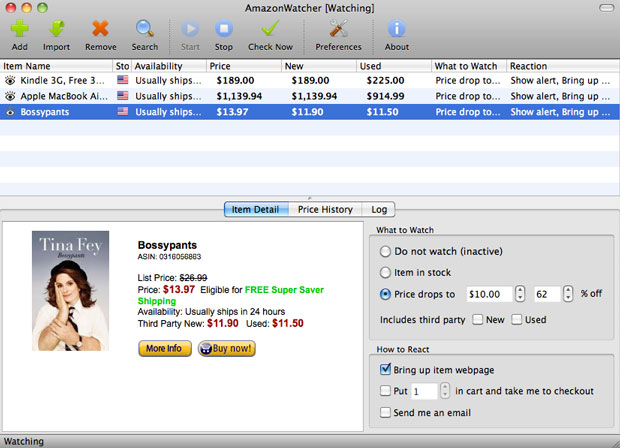620x448 pixels.
Task: Enable third party Used checkbox
Action: 516,319
